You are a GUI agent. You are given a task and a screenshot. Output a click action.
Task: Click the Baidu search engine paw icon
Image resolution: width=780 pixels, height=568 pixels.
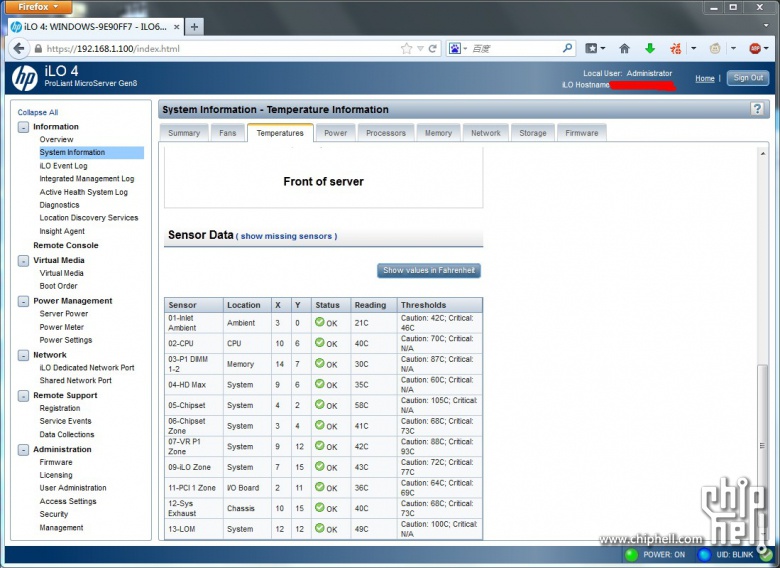pos(455,48)
